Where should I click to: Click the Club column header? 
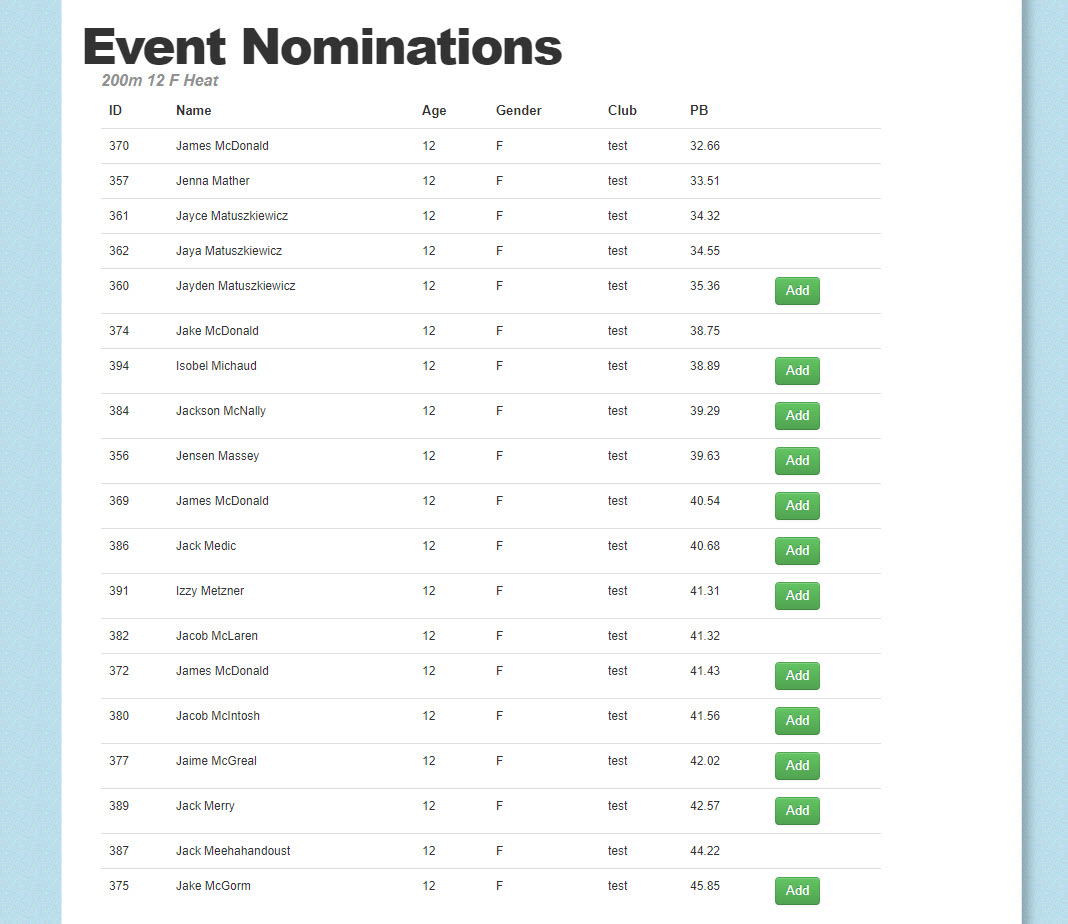coord(622,110)
